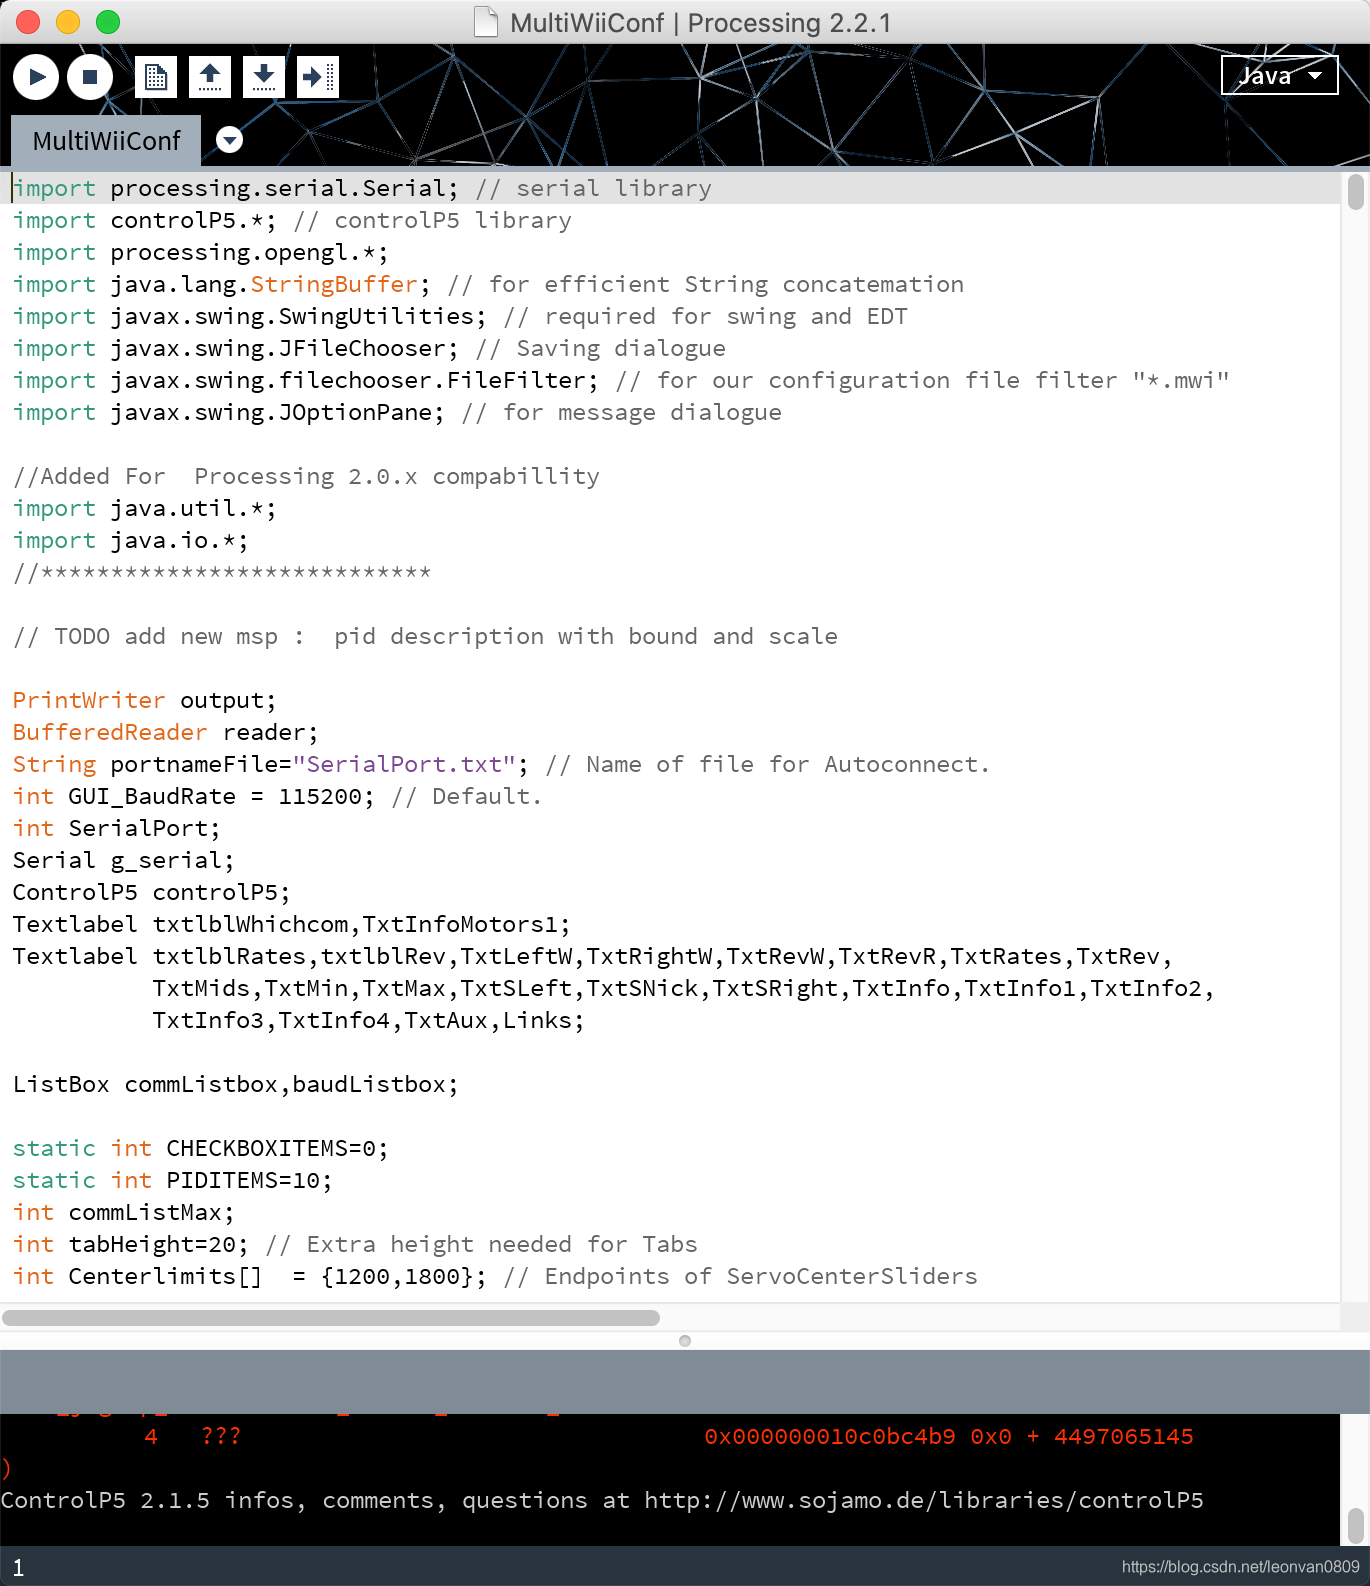This screenshot has height=1586, width=1370.
Task: Open the Java mode dropdown
Action: (x=1279, y=75)
